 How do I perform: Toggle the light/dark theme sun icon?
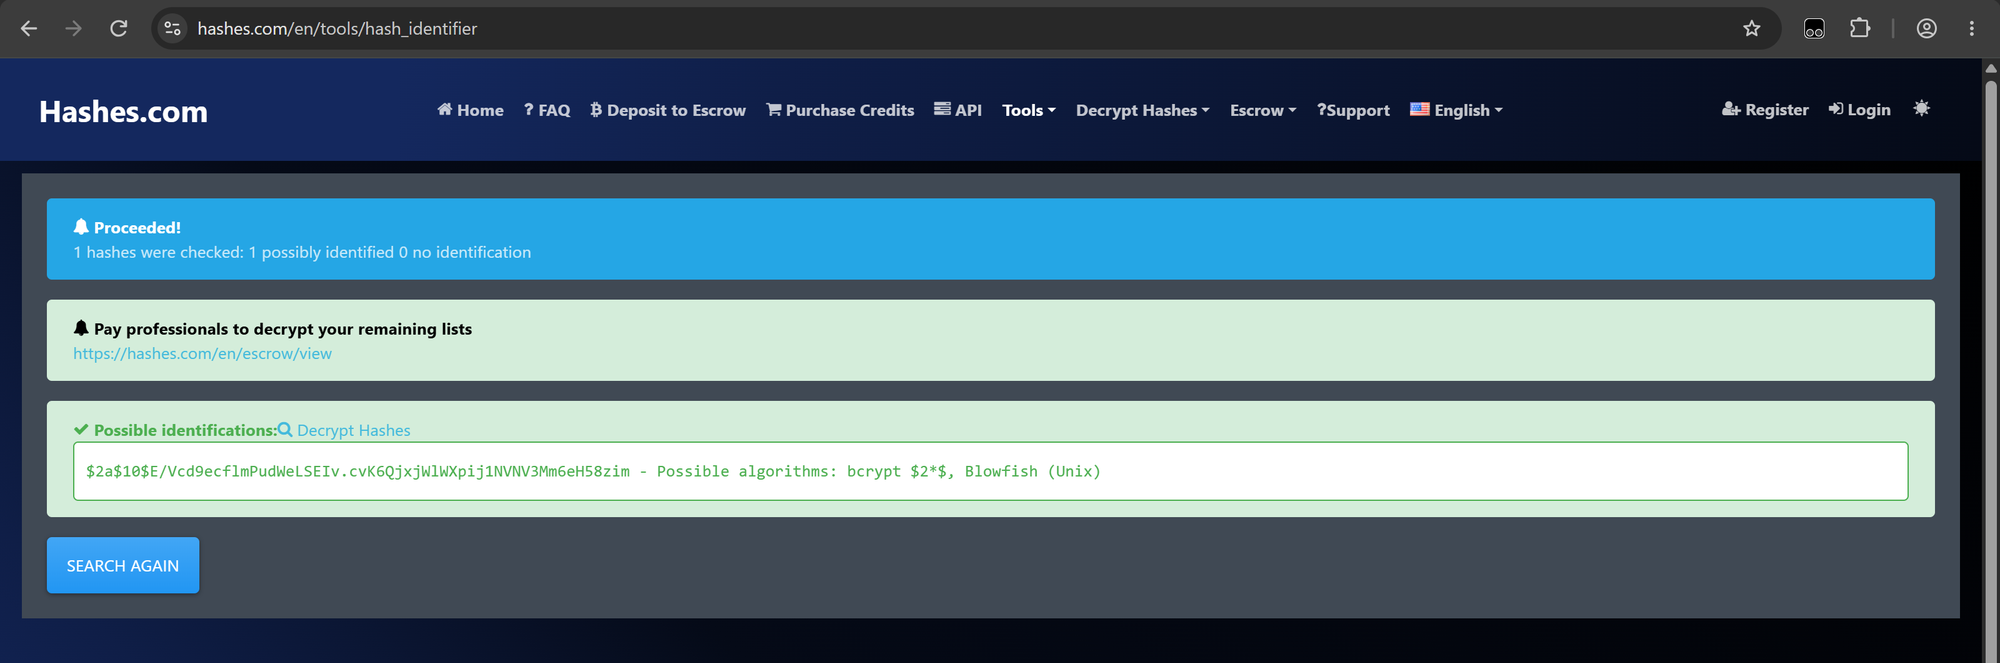1921,108
